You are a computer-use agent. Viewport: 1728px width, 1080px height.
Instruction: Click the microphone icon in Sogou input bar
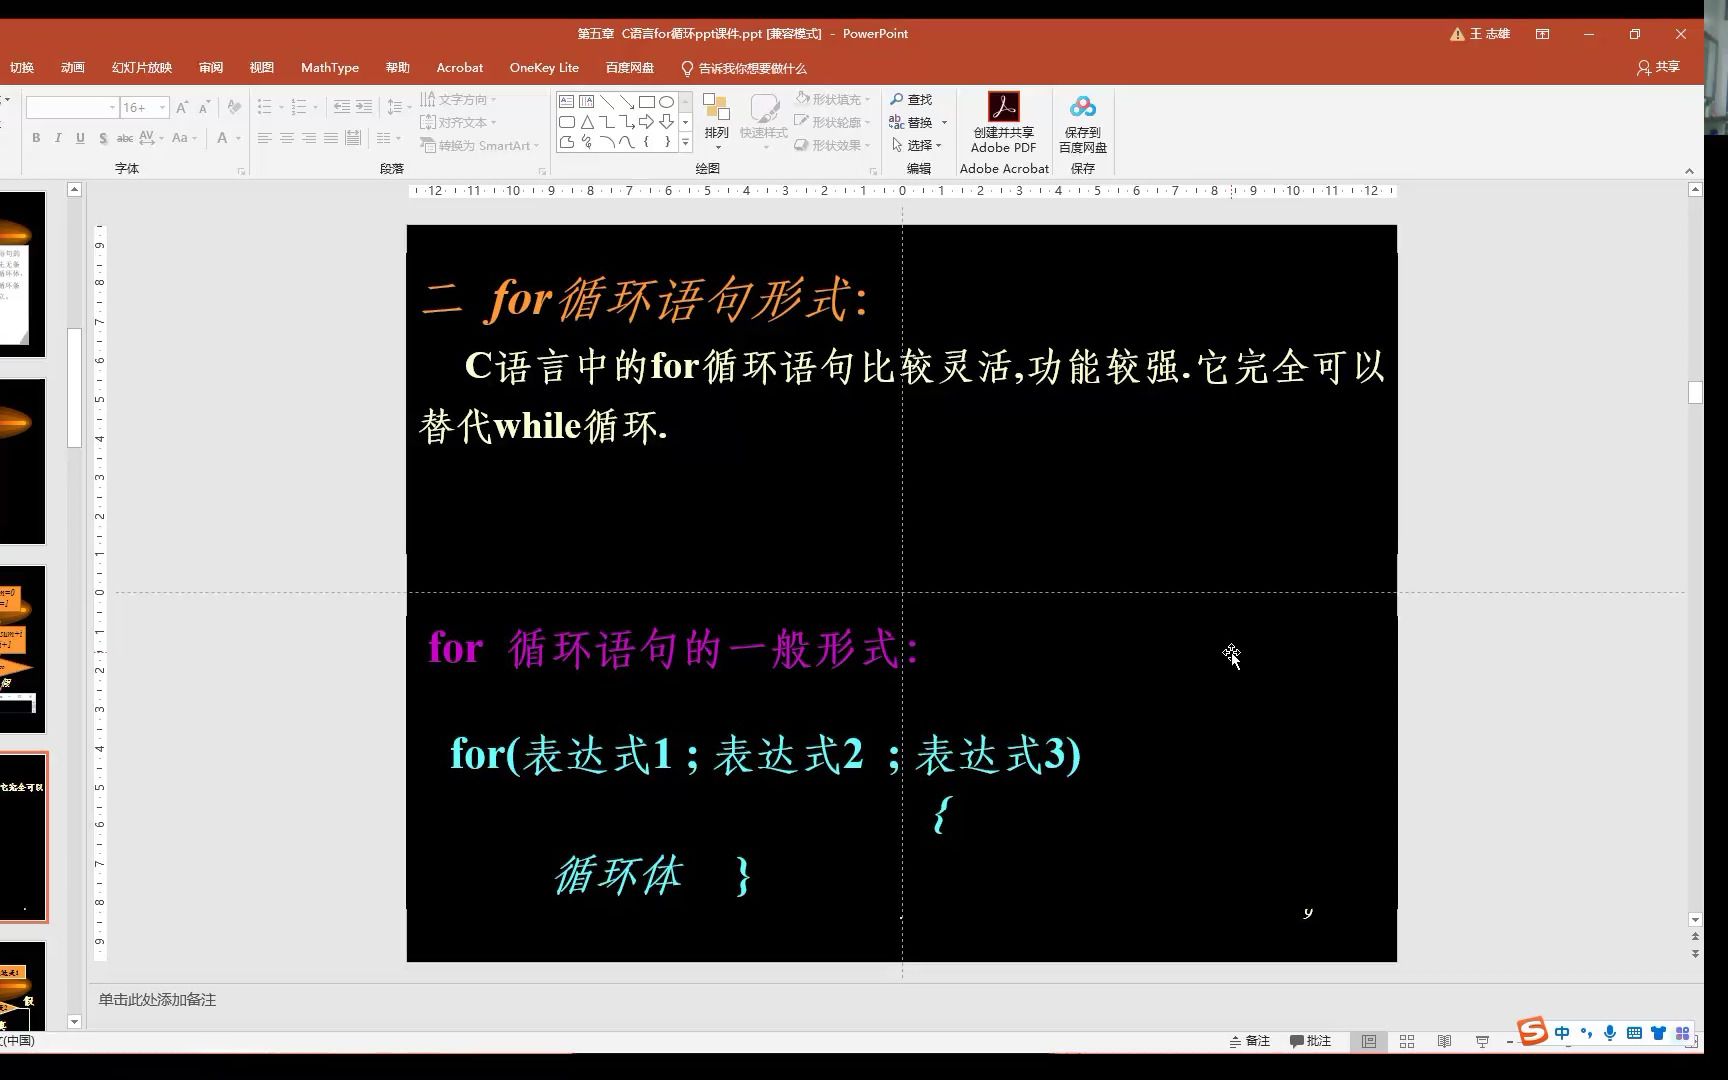point(1609,1033)
